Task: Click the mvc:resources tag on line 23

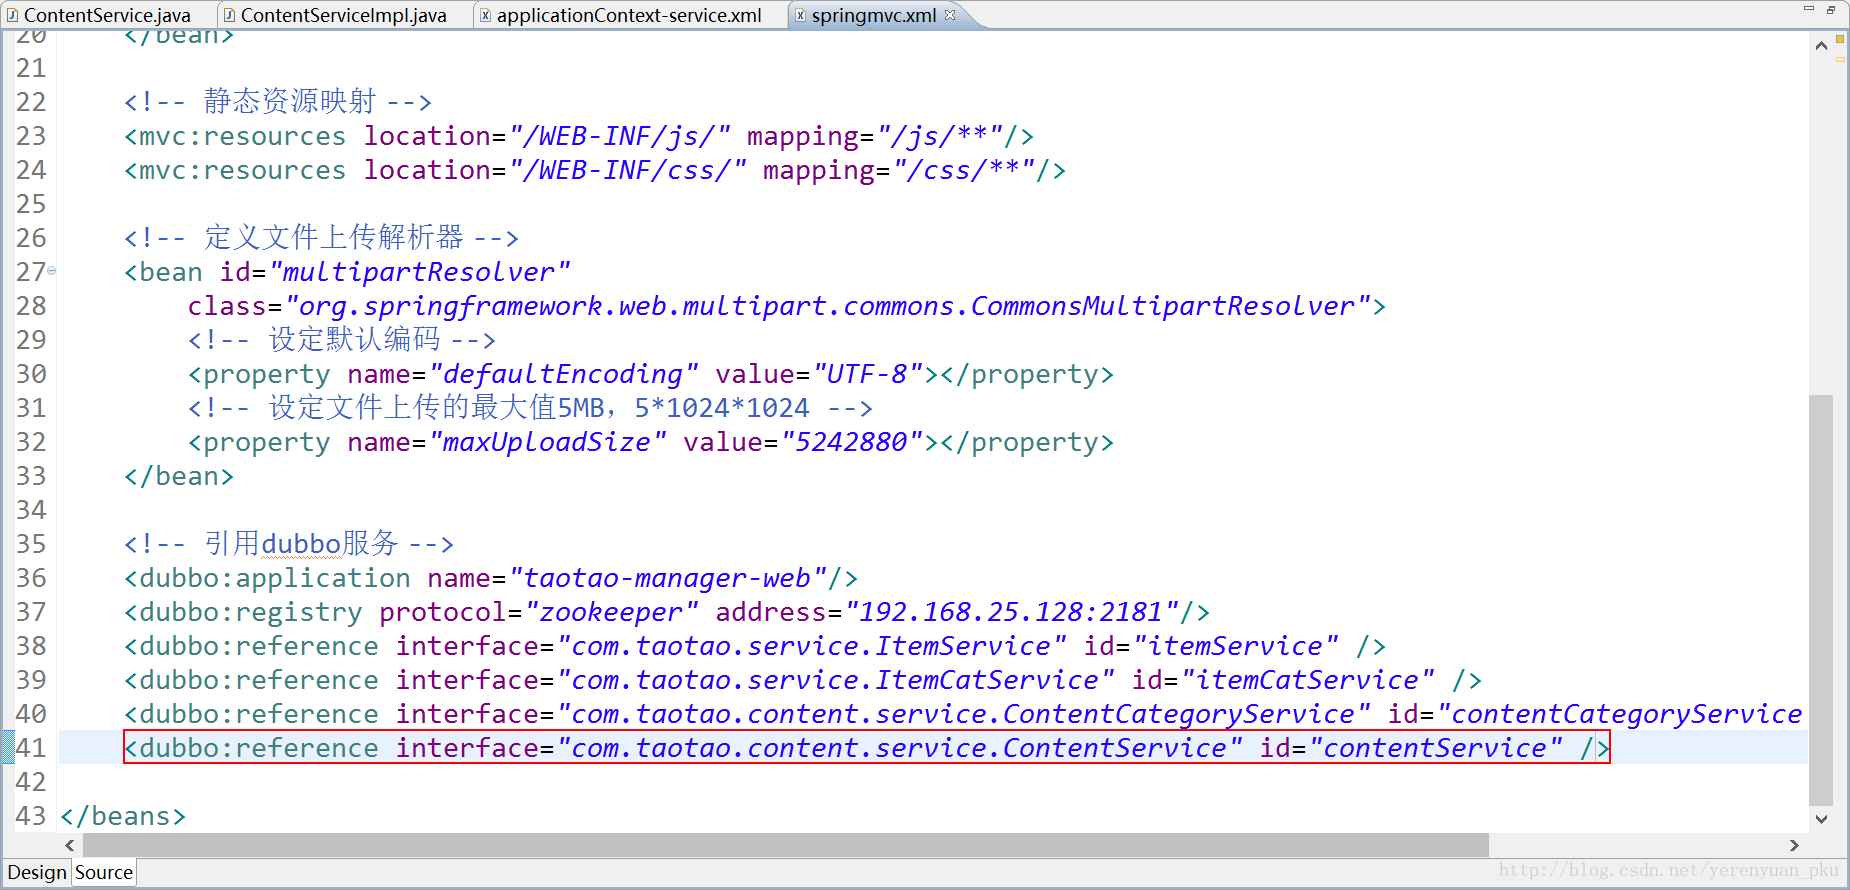Action: pyautogui.click(x=242, y=136)
